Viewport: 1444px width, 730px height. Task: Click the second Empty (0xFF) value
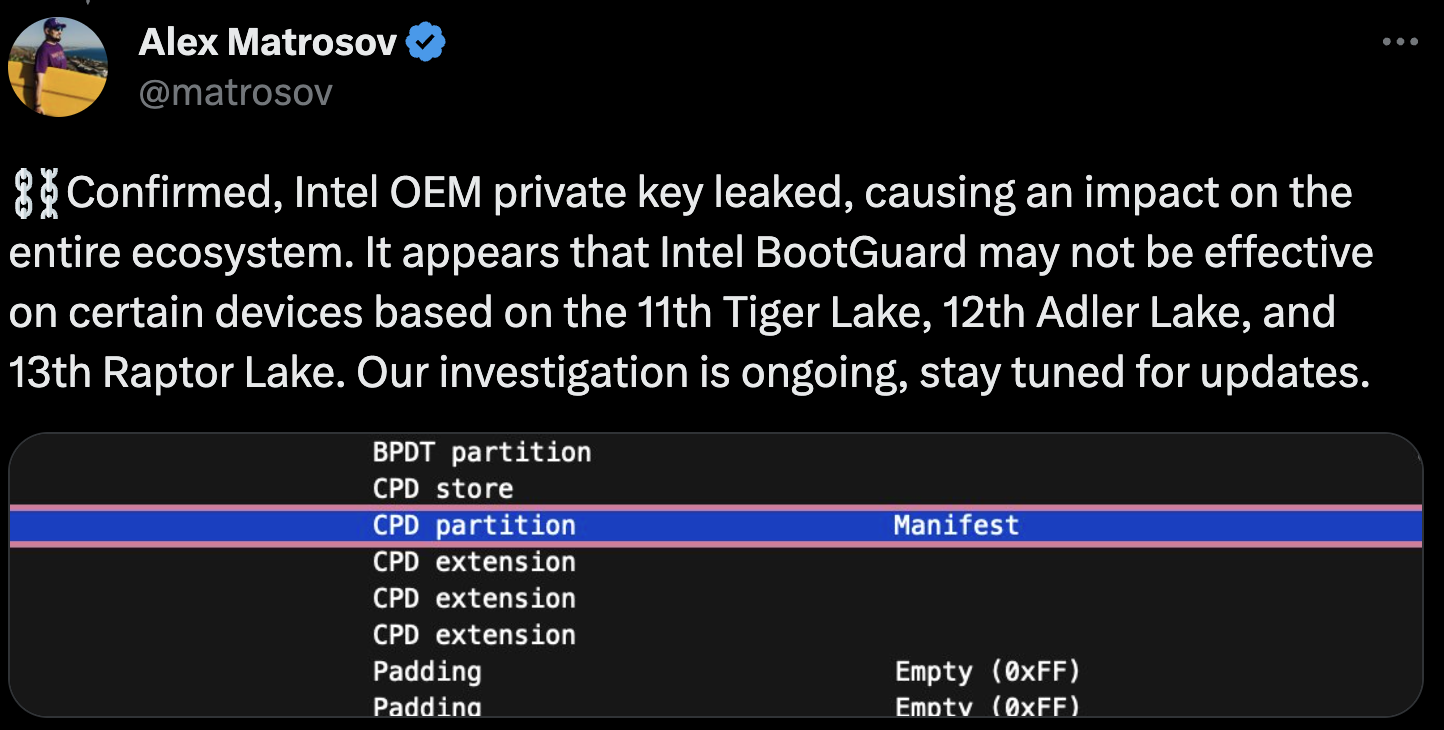(986, 705)
